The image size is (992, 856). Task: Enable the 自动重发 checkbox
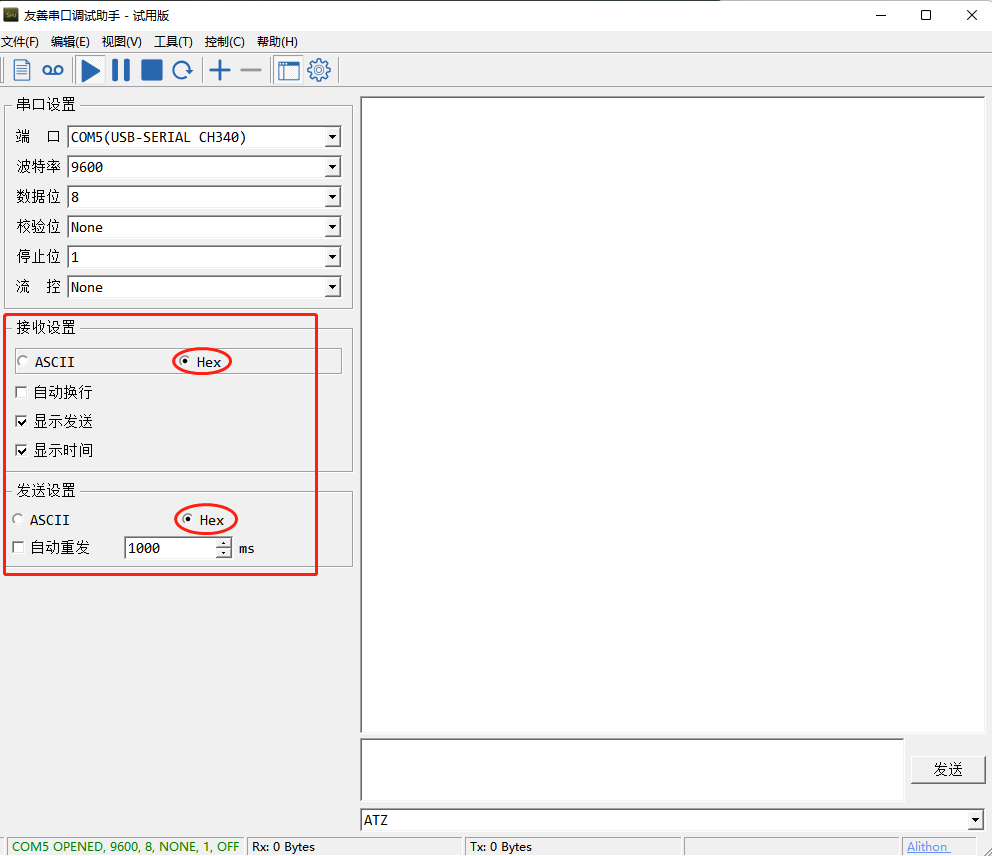18,547
